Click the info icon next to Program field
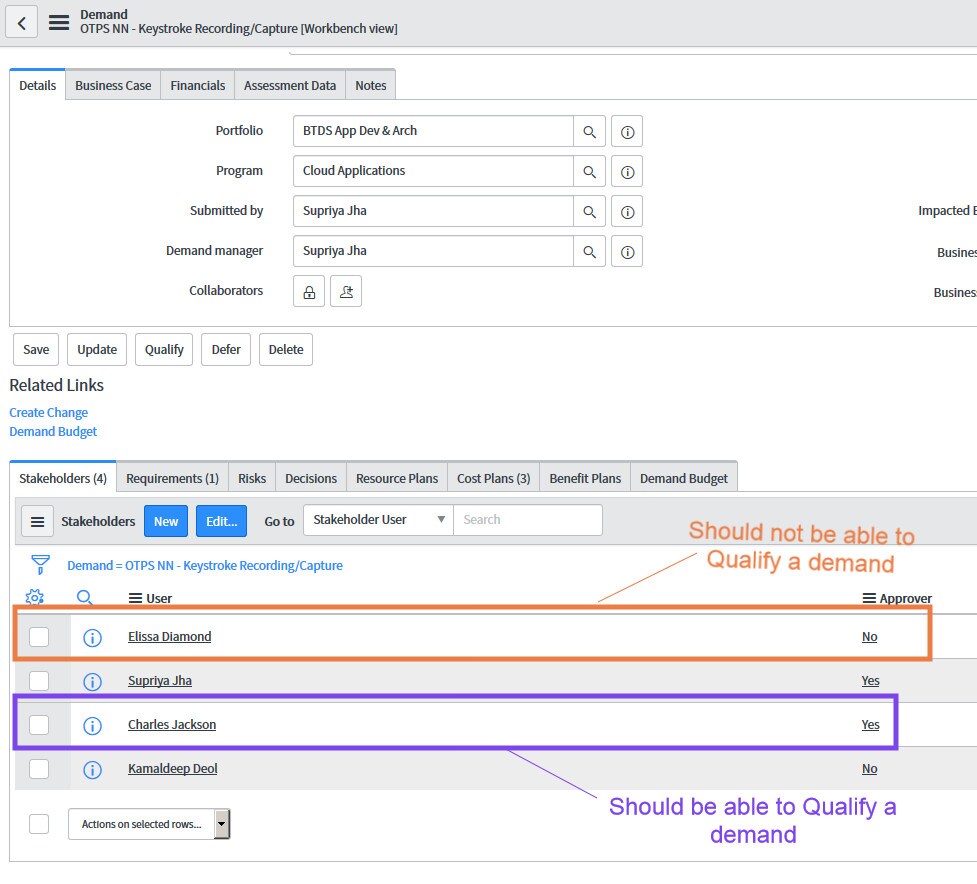 click(627, 171)
